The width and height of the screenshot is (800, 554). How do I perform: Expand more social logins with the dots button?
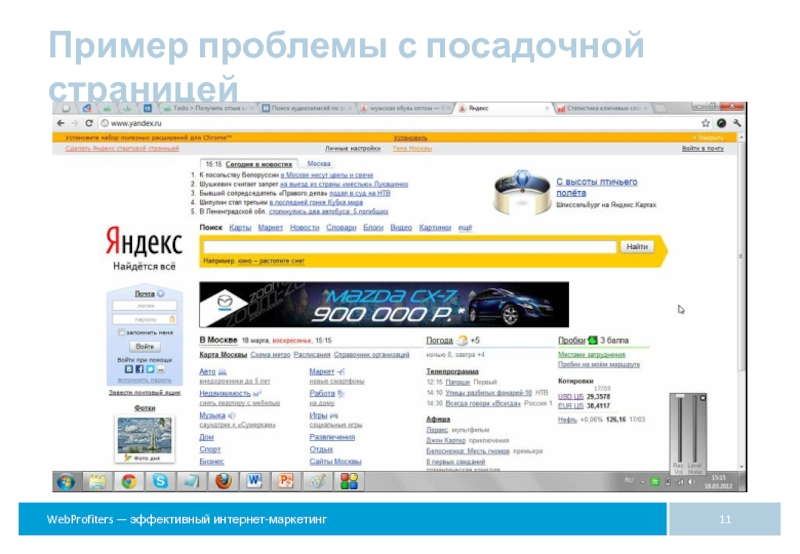pos(161,369)
